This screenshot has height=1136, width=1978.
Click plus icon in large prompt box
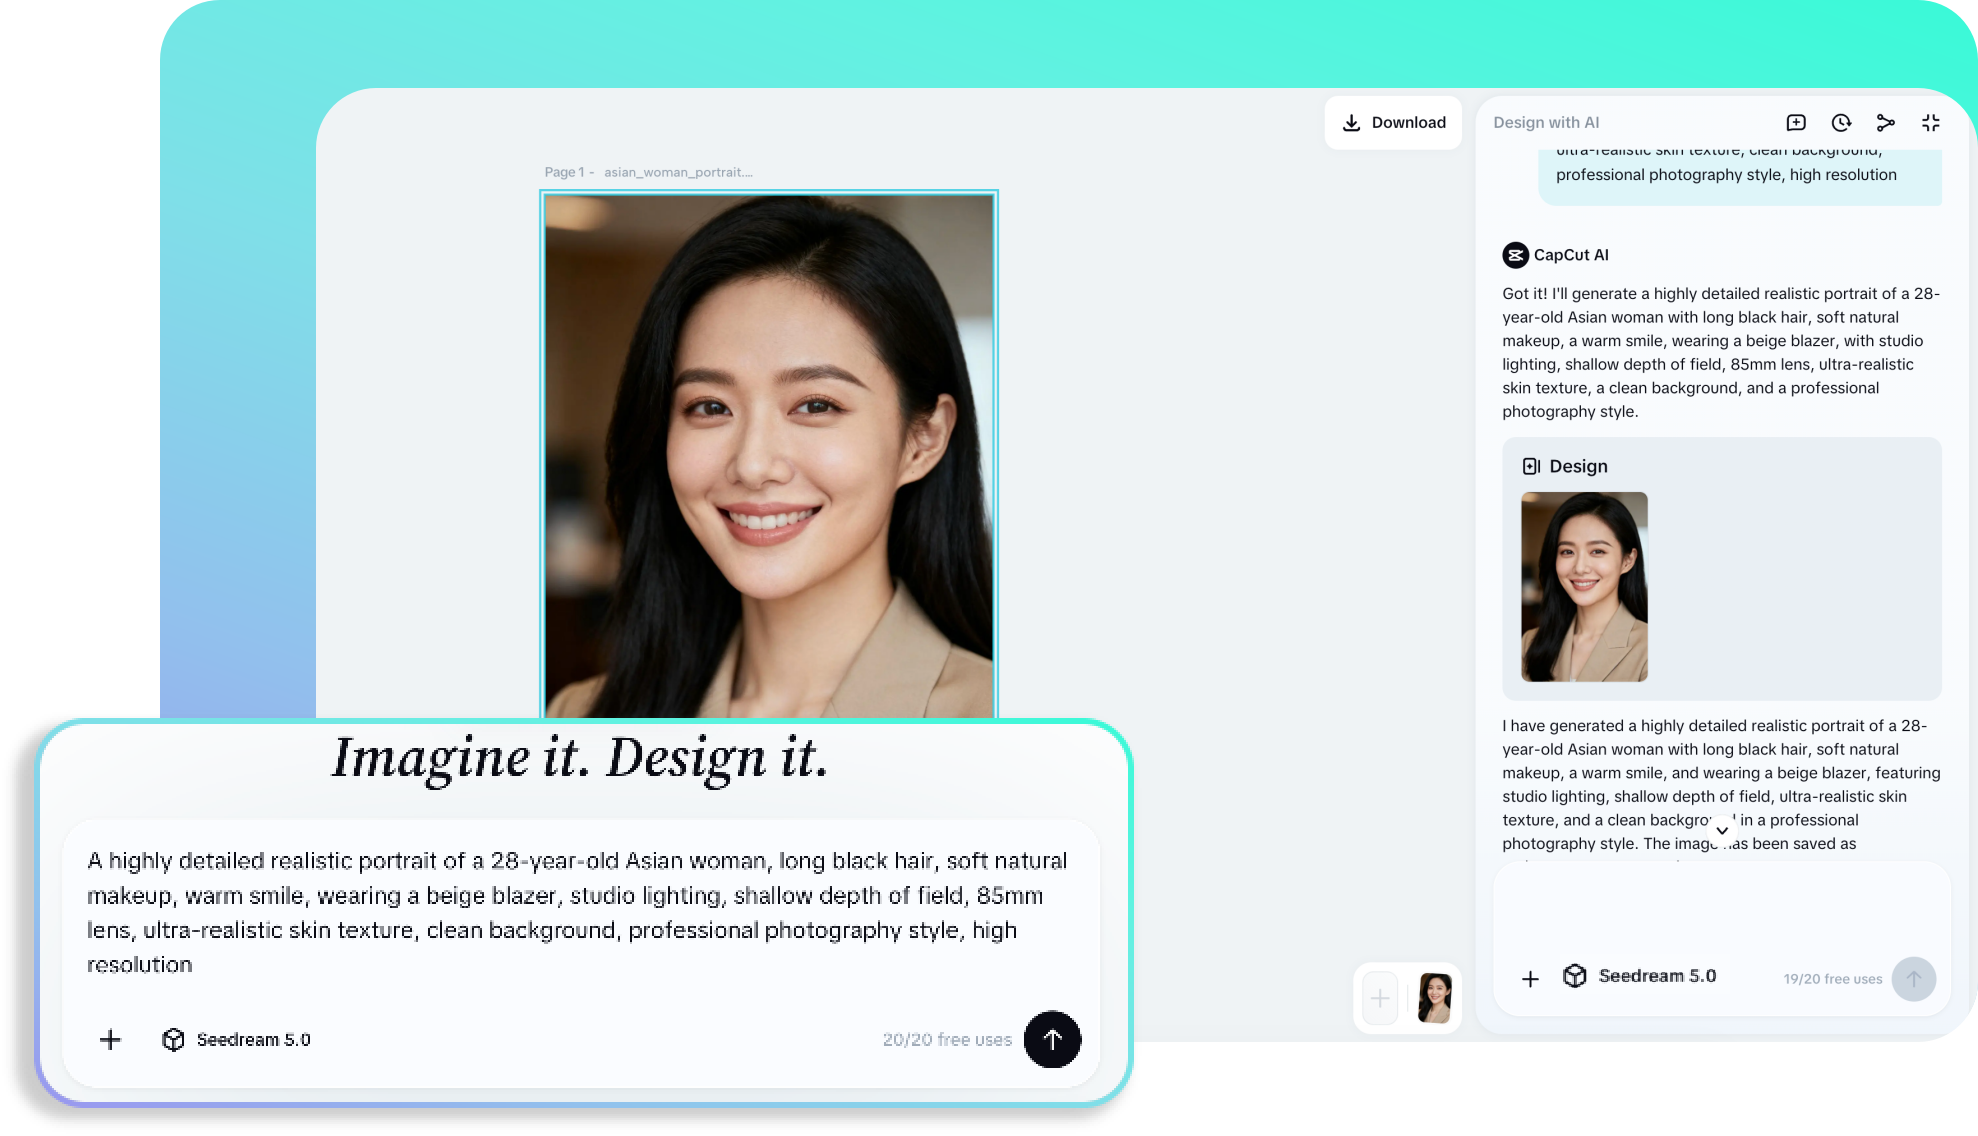[x=110, y=1040]
